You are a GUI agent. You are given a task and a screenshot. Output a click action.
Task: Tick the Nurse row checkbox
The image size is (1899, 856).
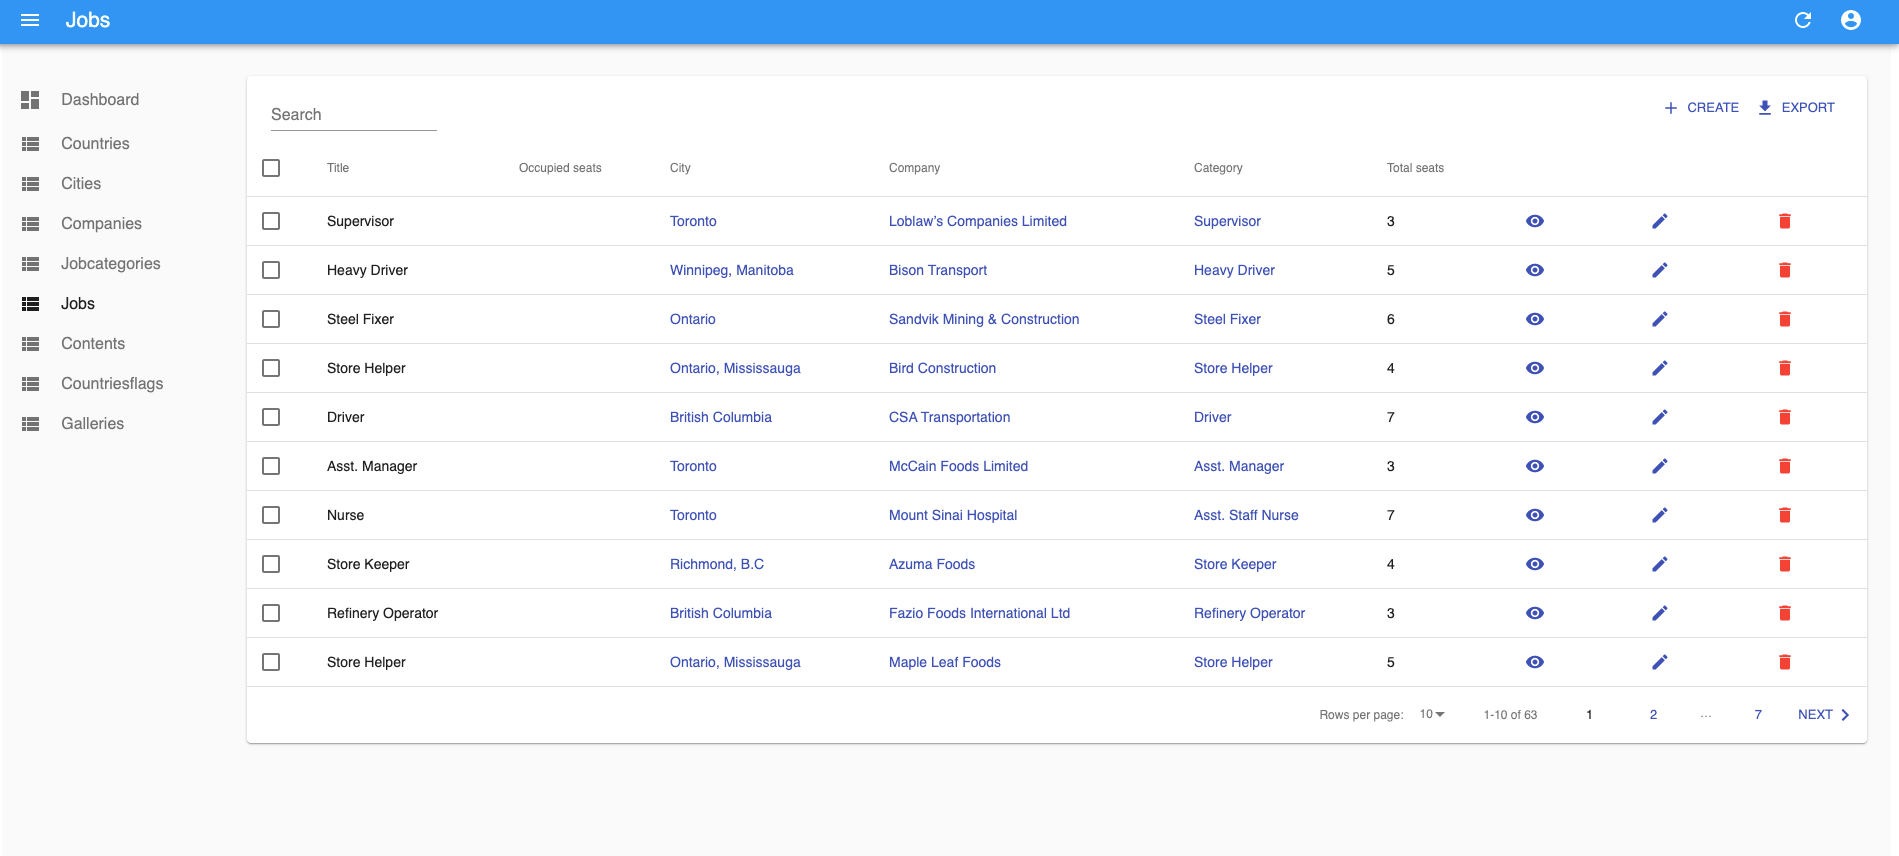coord(271,515)
